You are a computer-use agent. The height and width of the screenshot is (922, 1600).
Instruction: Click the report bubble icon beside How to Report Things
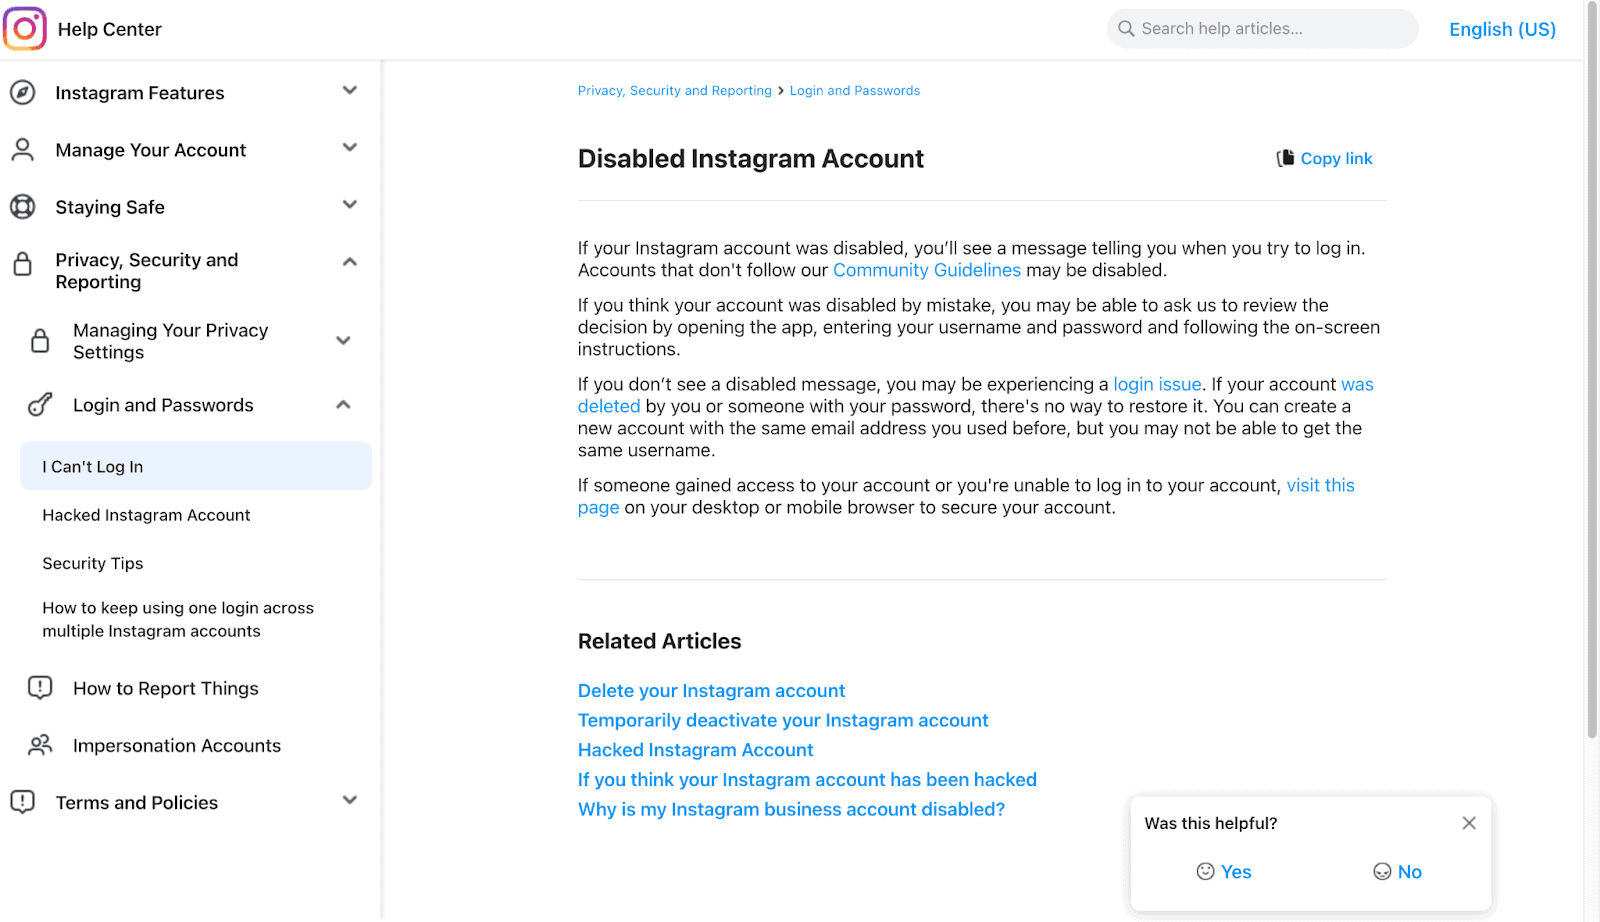[40, 688]
